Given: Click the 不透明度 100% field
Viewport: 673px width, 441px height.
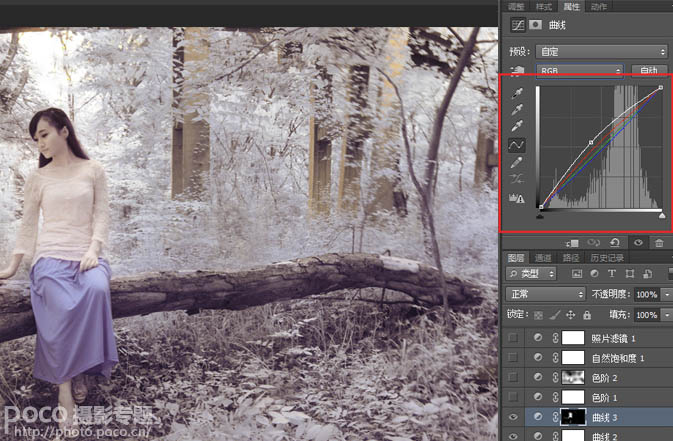Looking at the screenshot, I should tap(647, 295).
